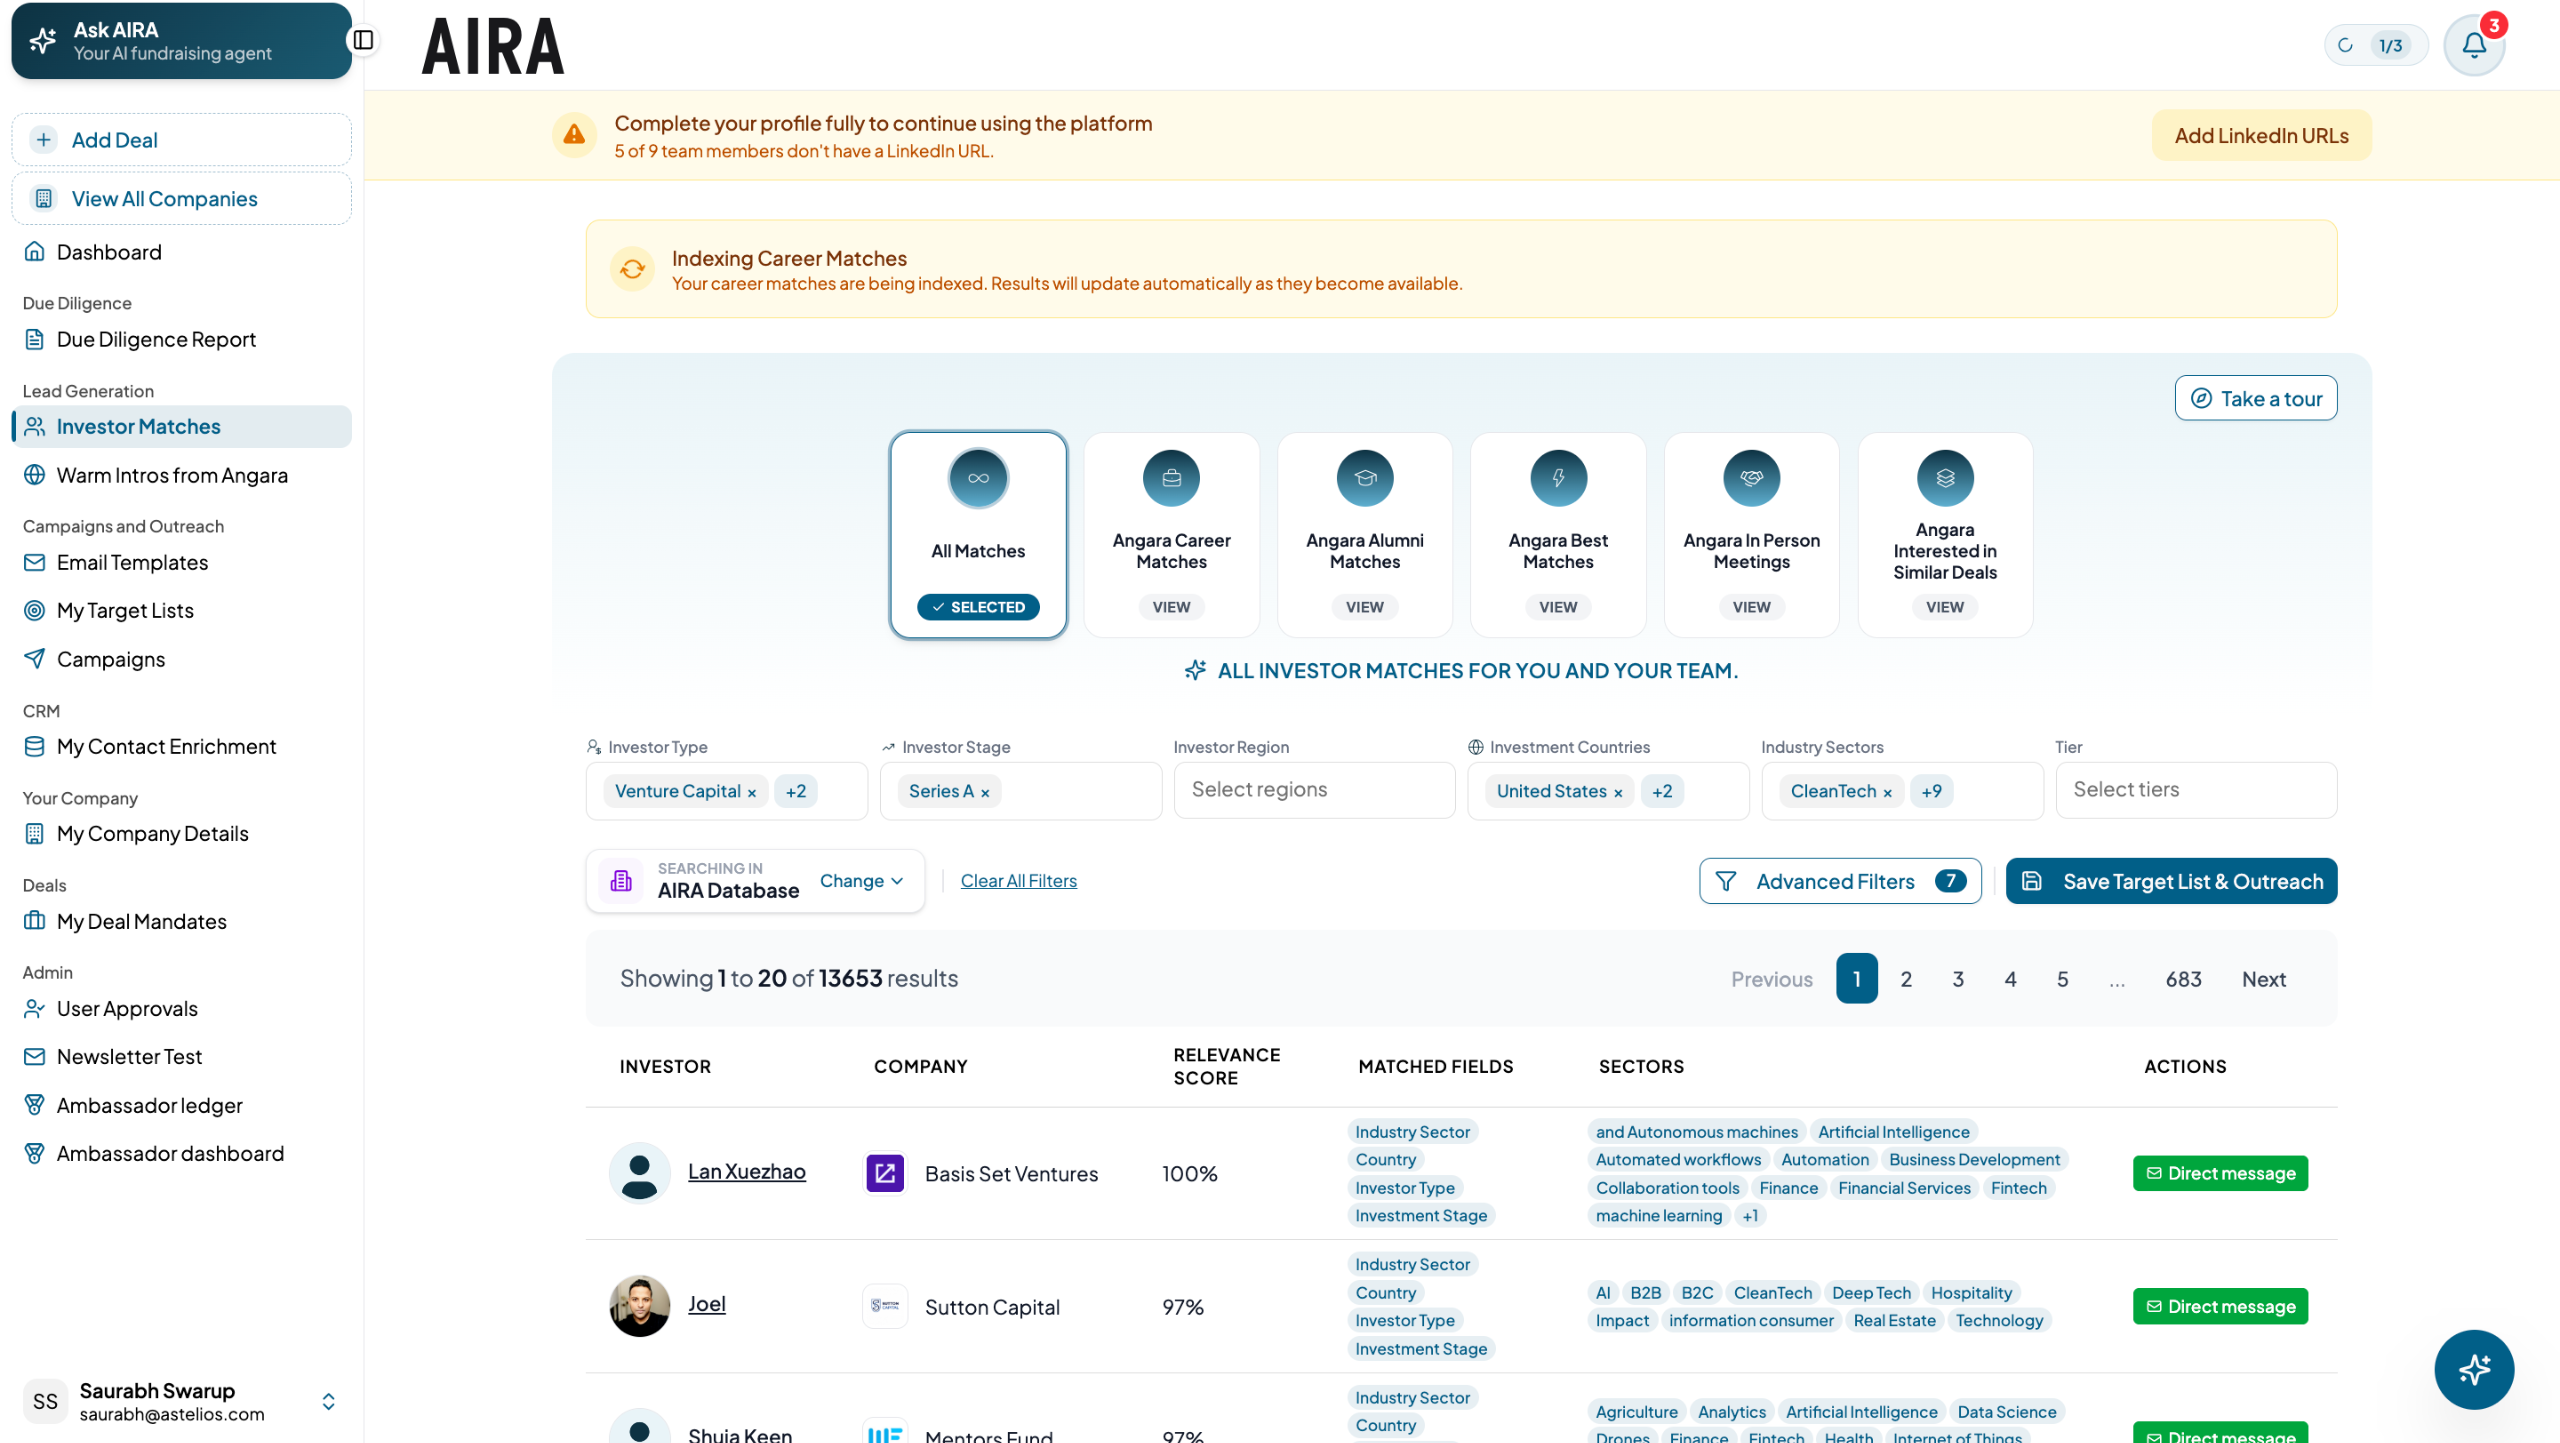The image size is (2560, 1443).
Task: Click Lan Xuezhao's avatar icon
Action: [639, 1172]
